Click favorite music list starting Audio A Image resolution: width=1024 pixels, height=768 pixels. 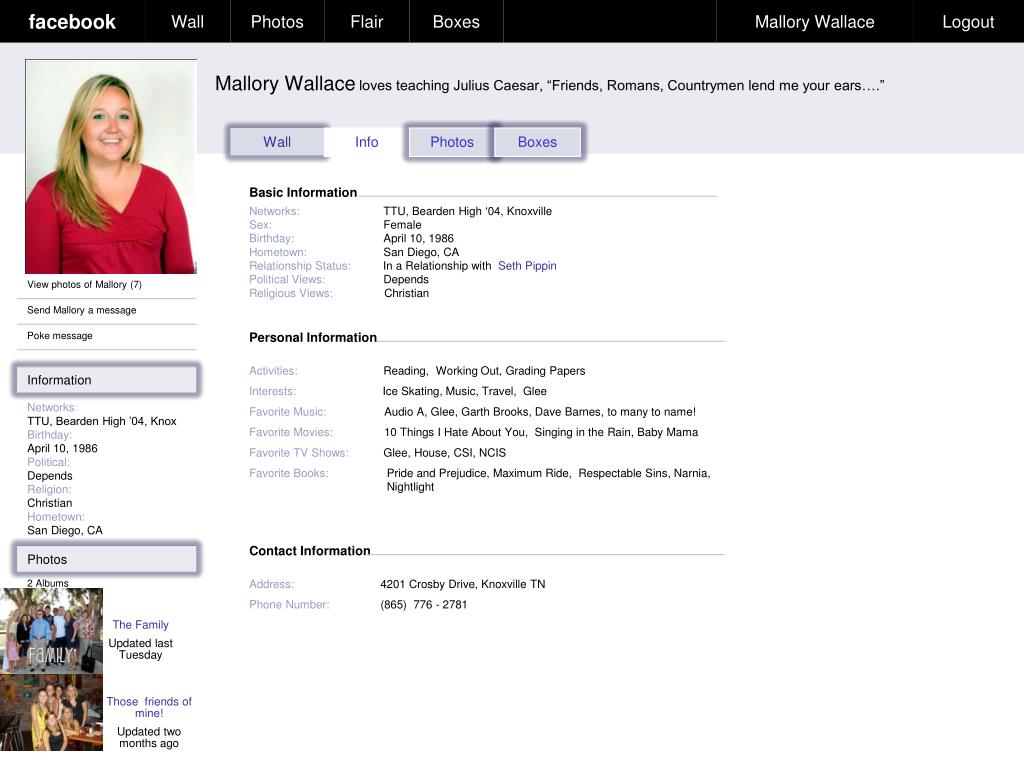(540, 412)
